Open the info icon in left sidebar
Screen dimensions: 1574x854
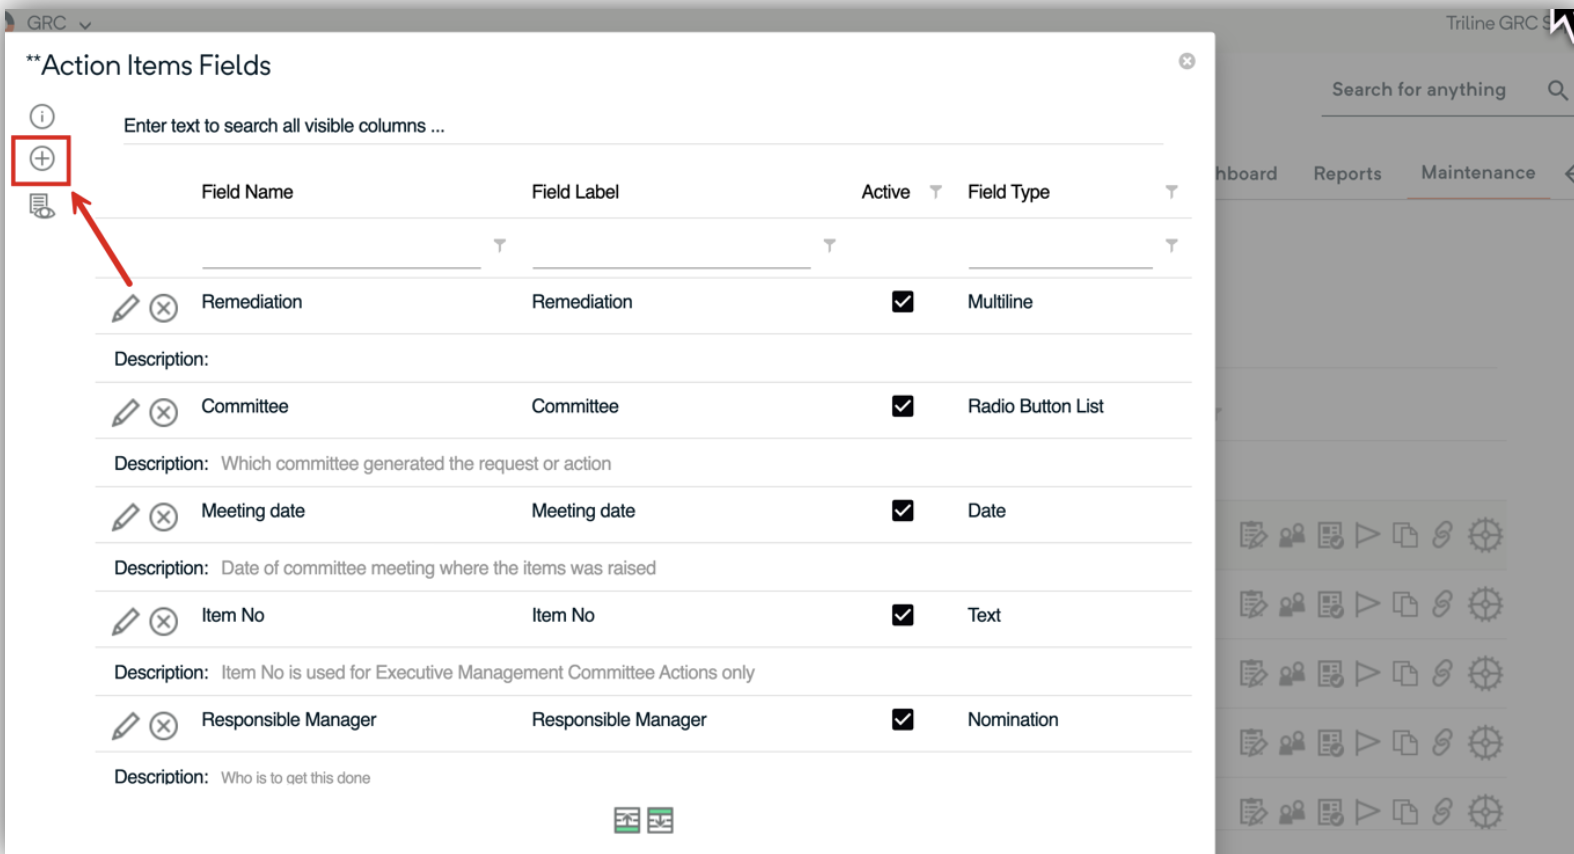point(42,117)
